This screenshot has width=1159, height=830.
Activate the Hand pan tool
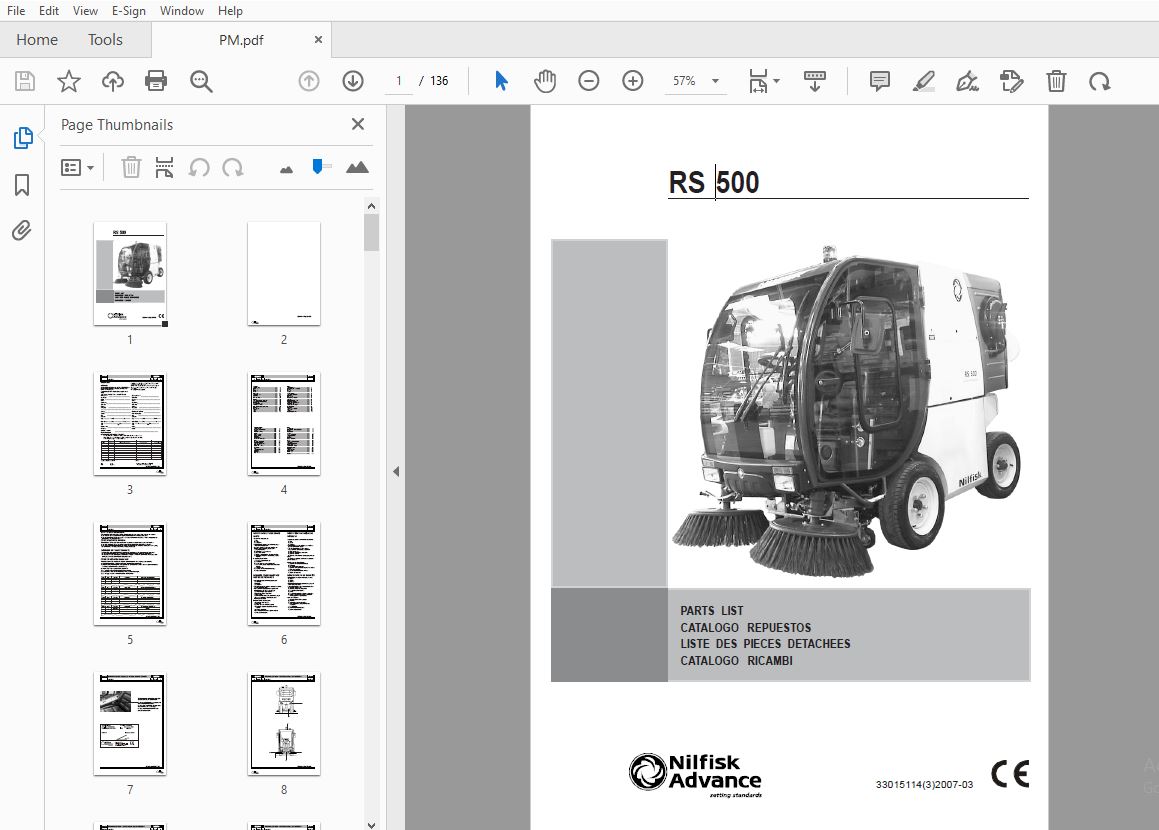pyautogui.click(x=545, y=81)
